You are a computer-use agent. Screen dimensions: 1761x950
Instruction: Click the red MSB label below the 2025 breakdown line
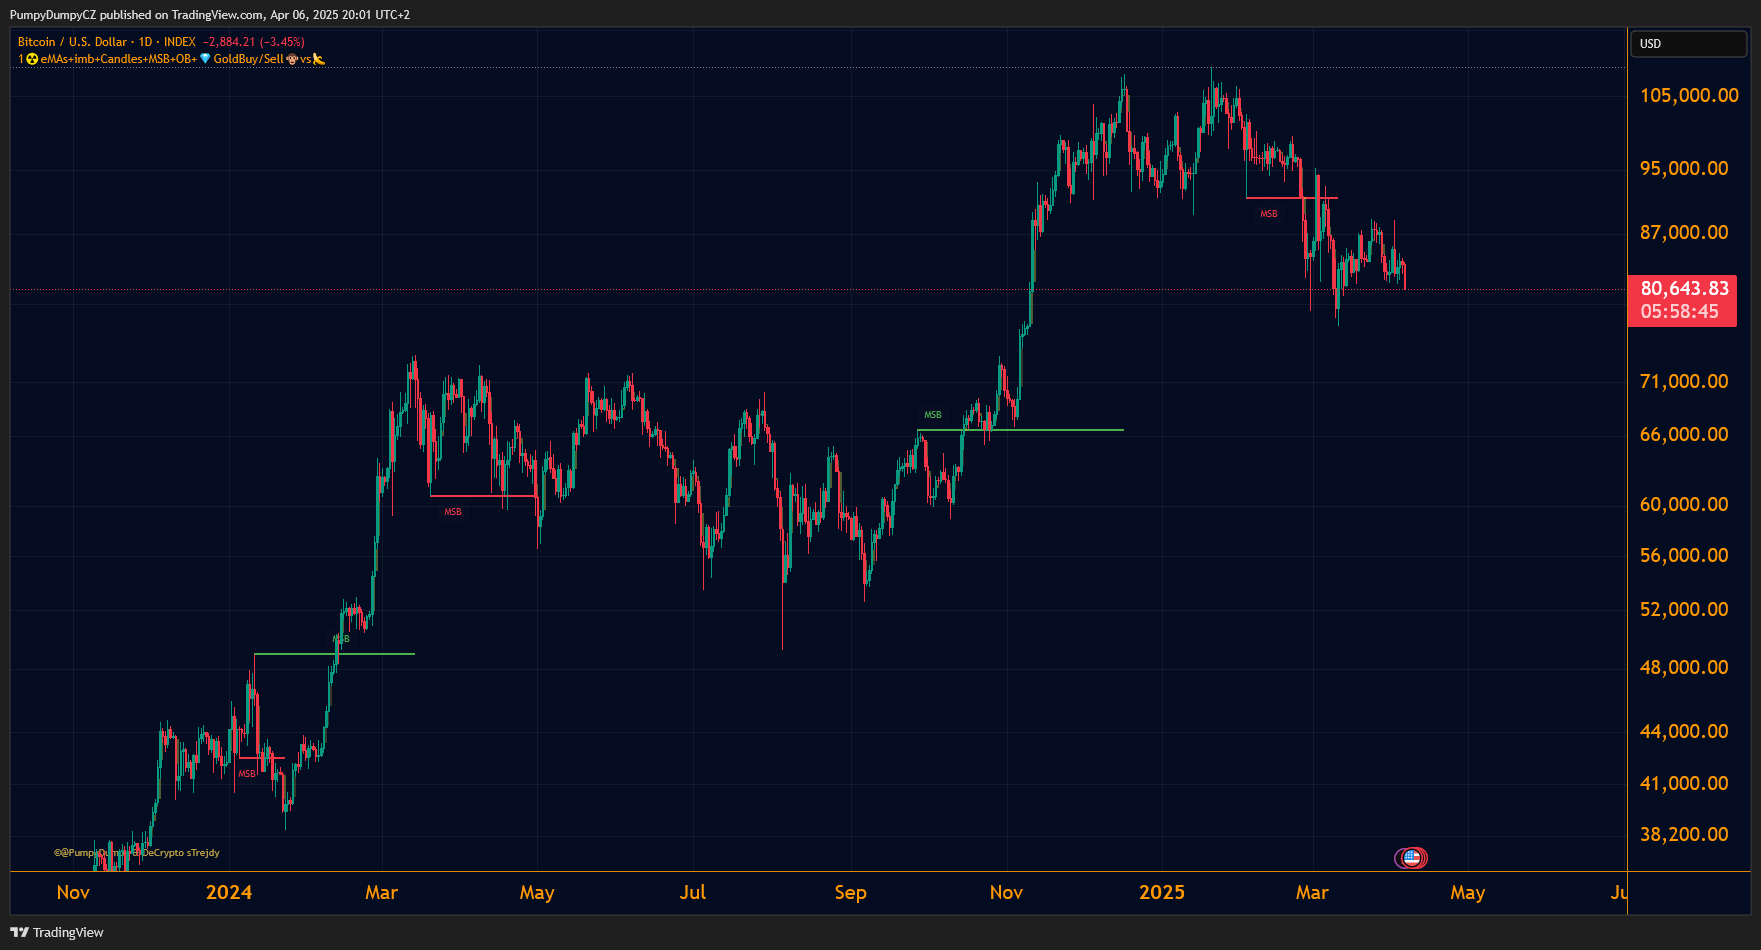click(x=1269, y=214)
